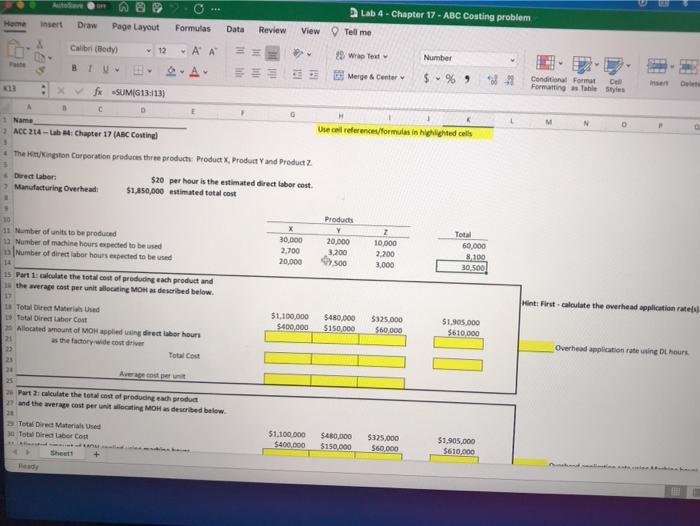Click the formula bar cancel X button

click(61, 91)
